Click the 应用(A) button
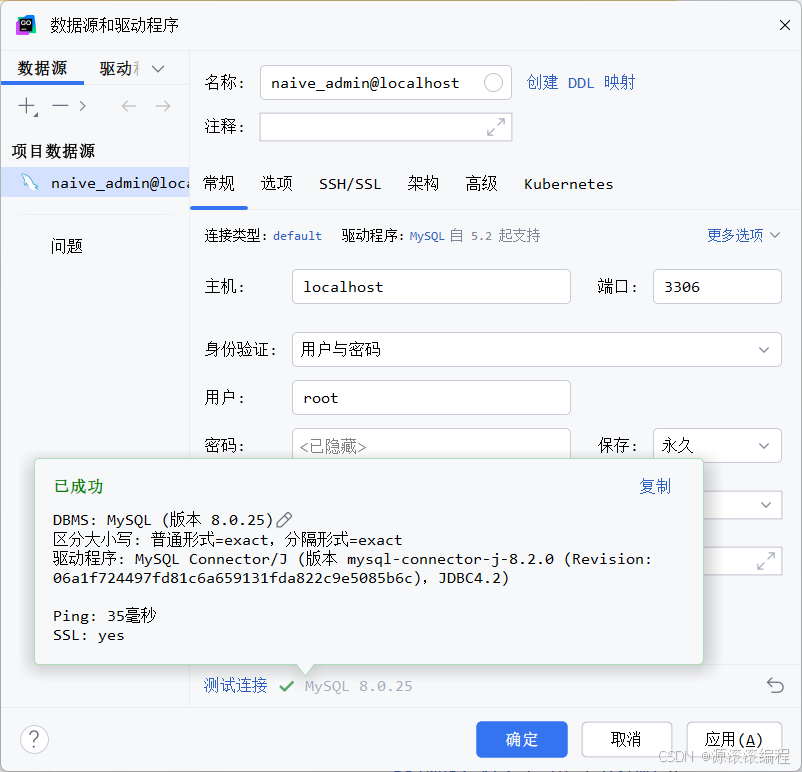Screen dimensions: 802x772 point(734,739)
